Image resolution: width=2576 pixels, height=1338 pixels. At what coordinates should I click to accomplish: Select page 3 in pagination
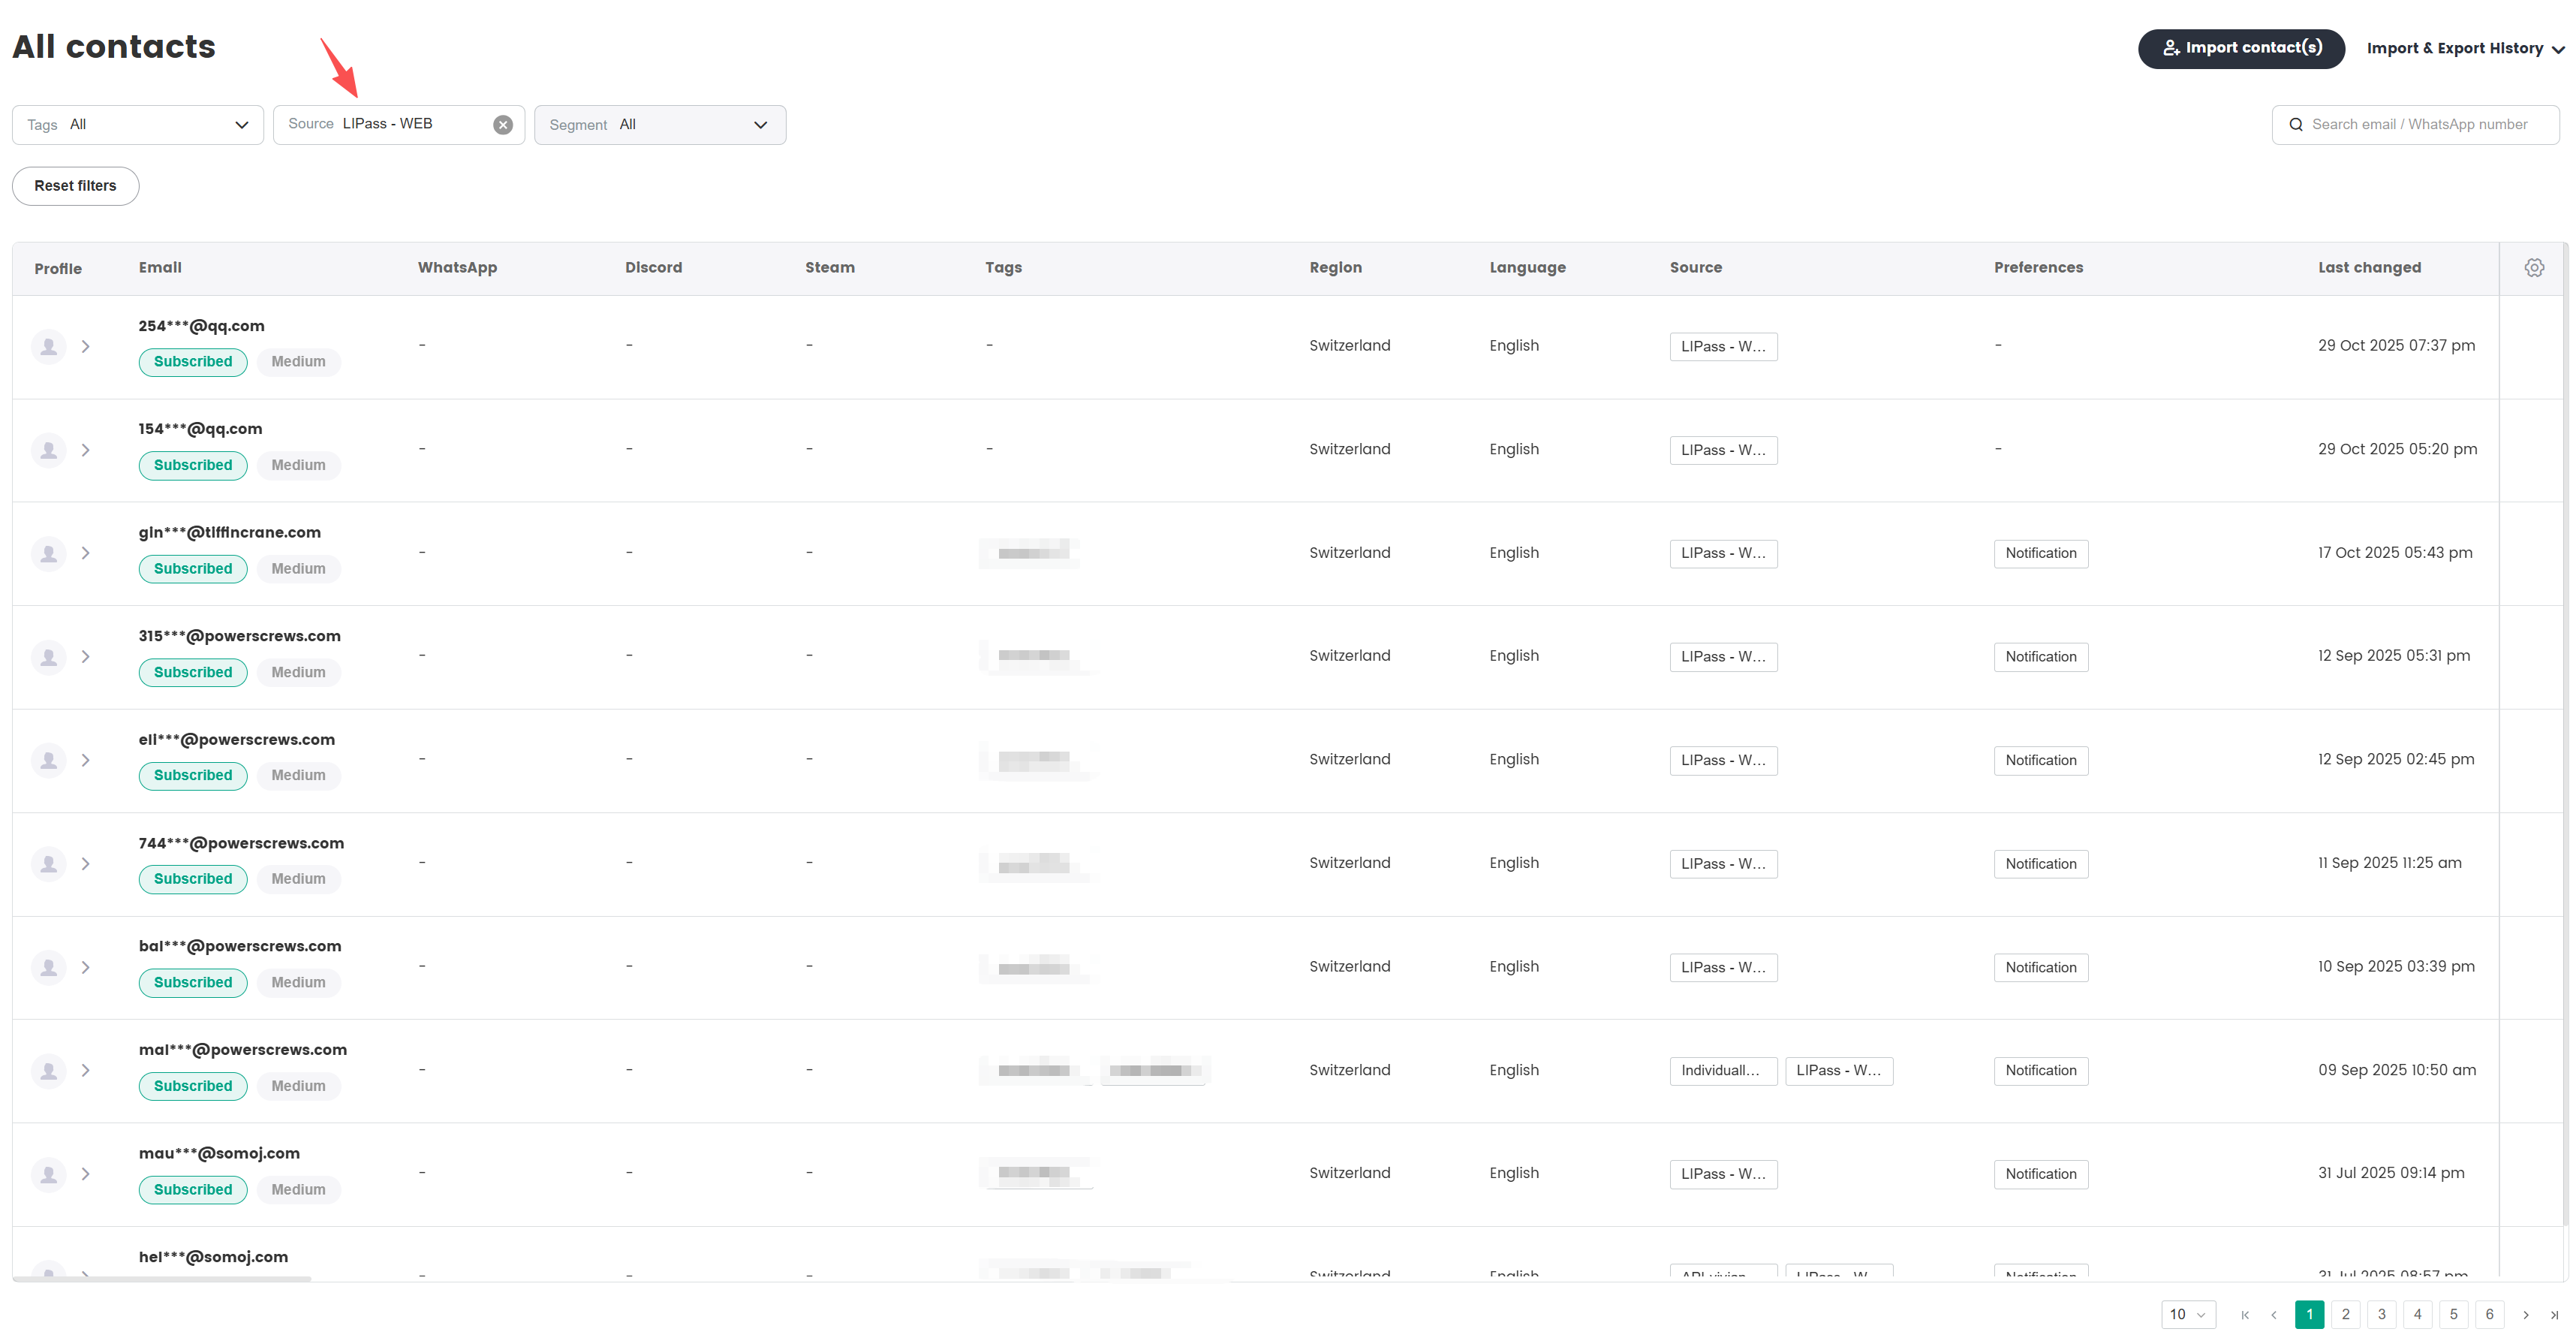click(x=2381, y=1314)
